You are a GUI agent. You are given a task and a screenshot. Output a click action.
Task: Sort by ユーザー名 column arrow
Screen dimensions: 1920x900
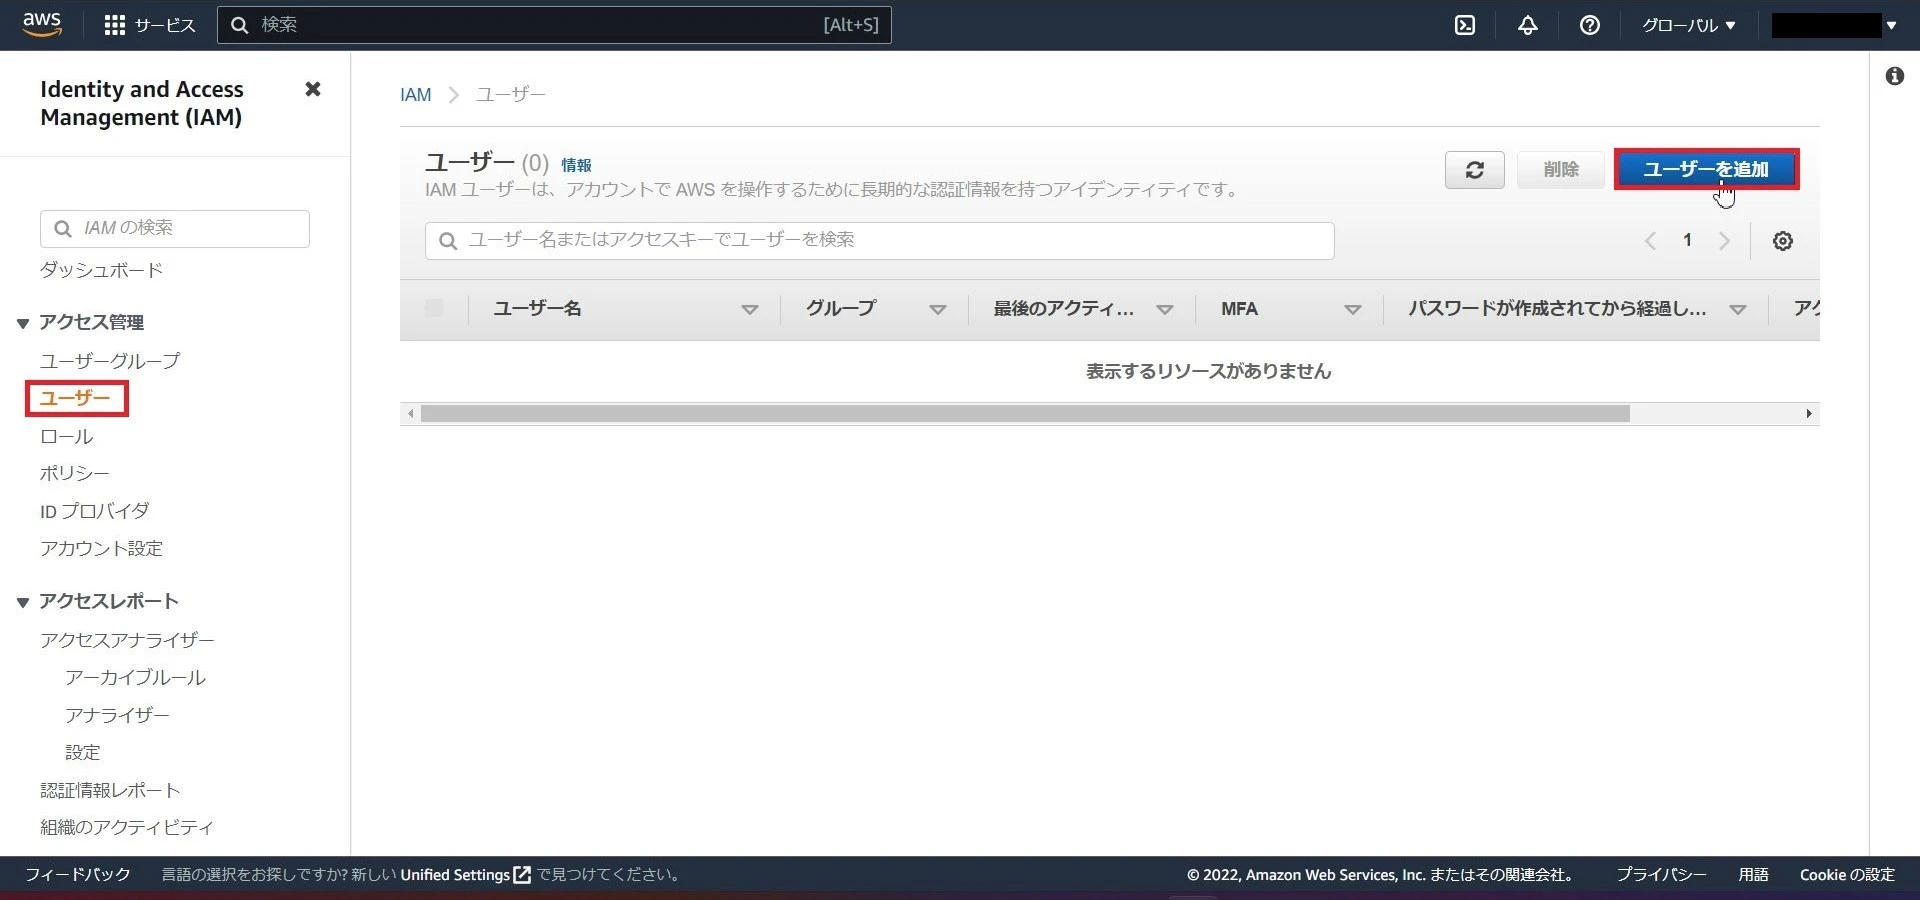coord(750,310)
